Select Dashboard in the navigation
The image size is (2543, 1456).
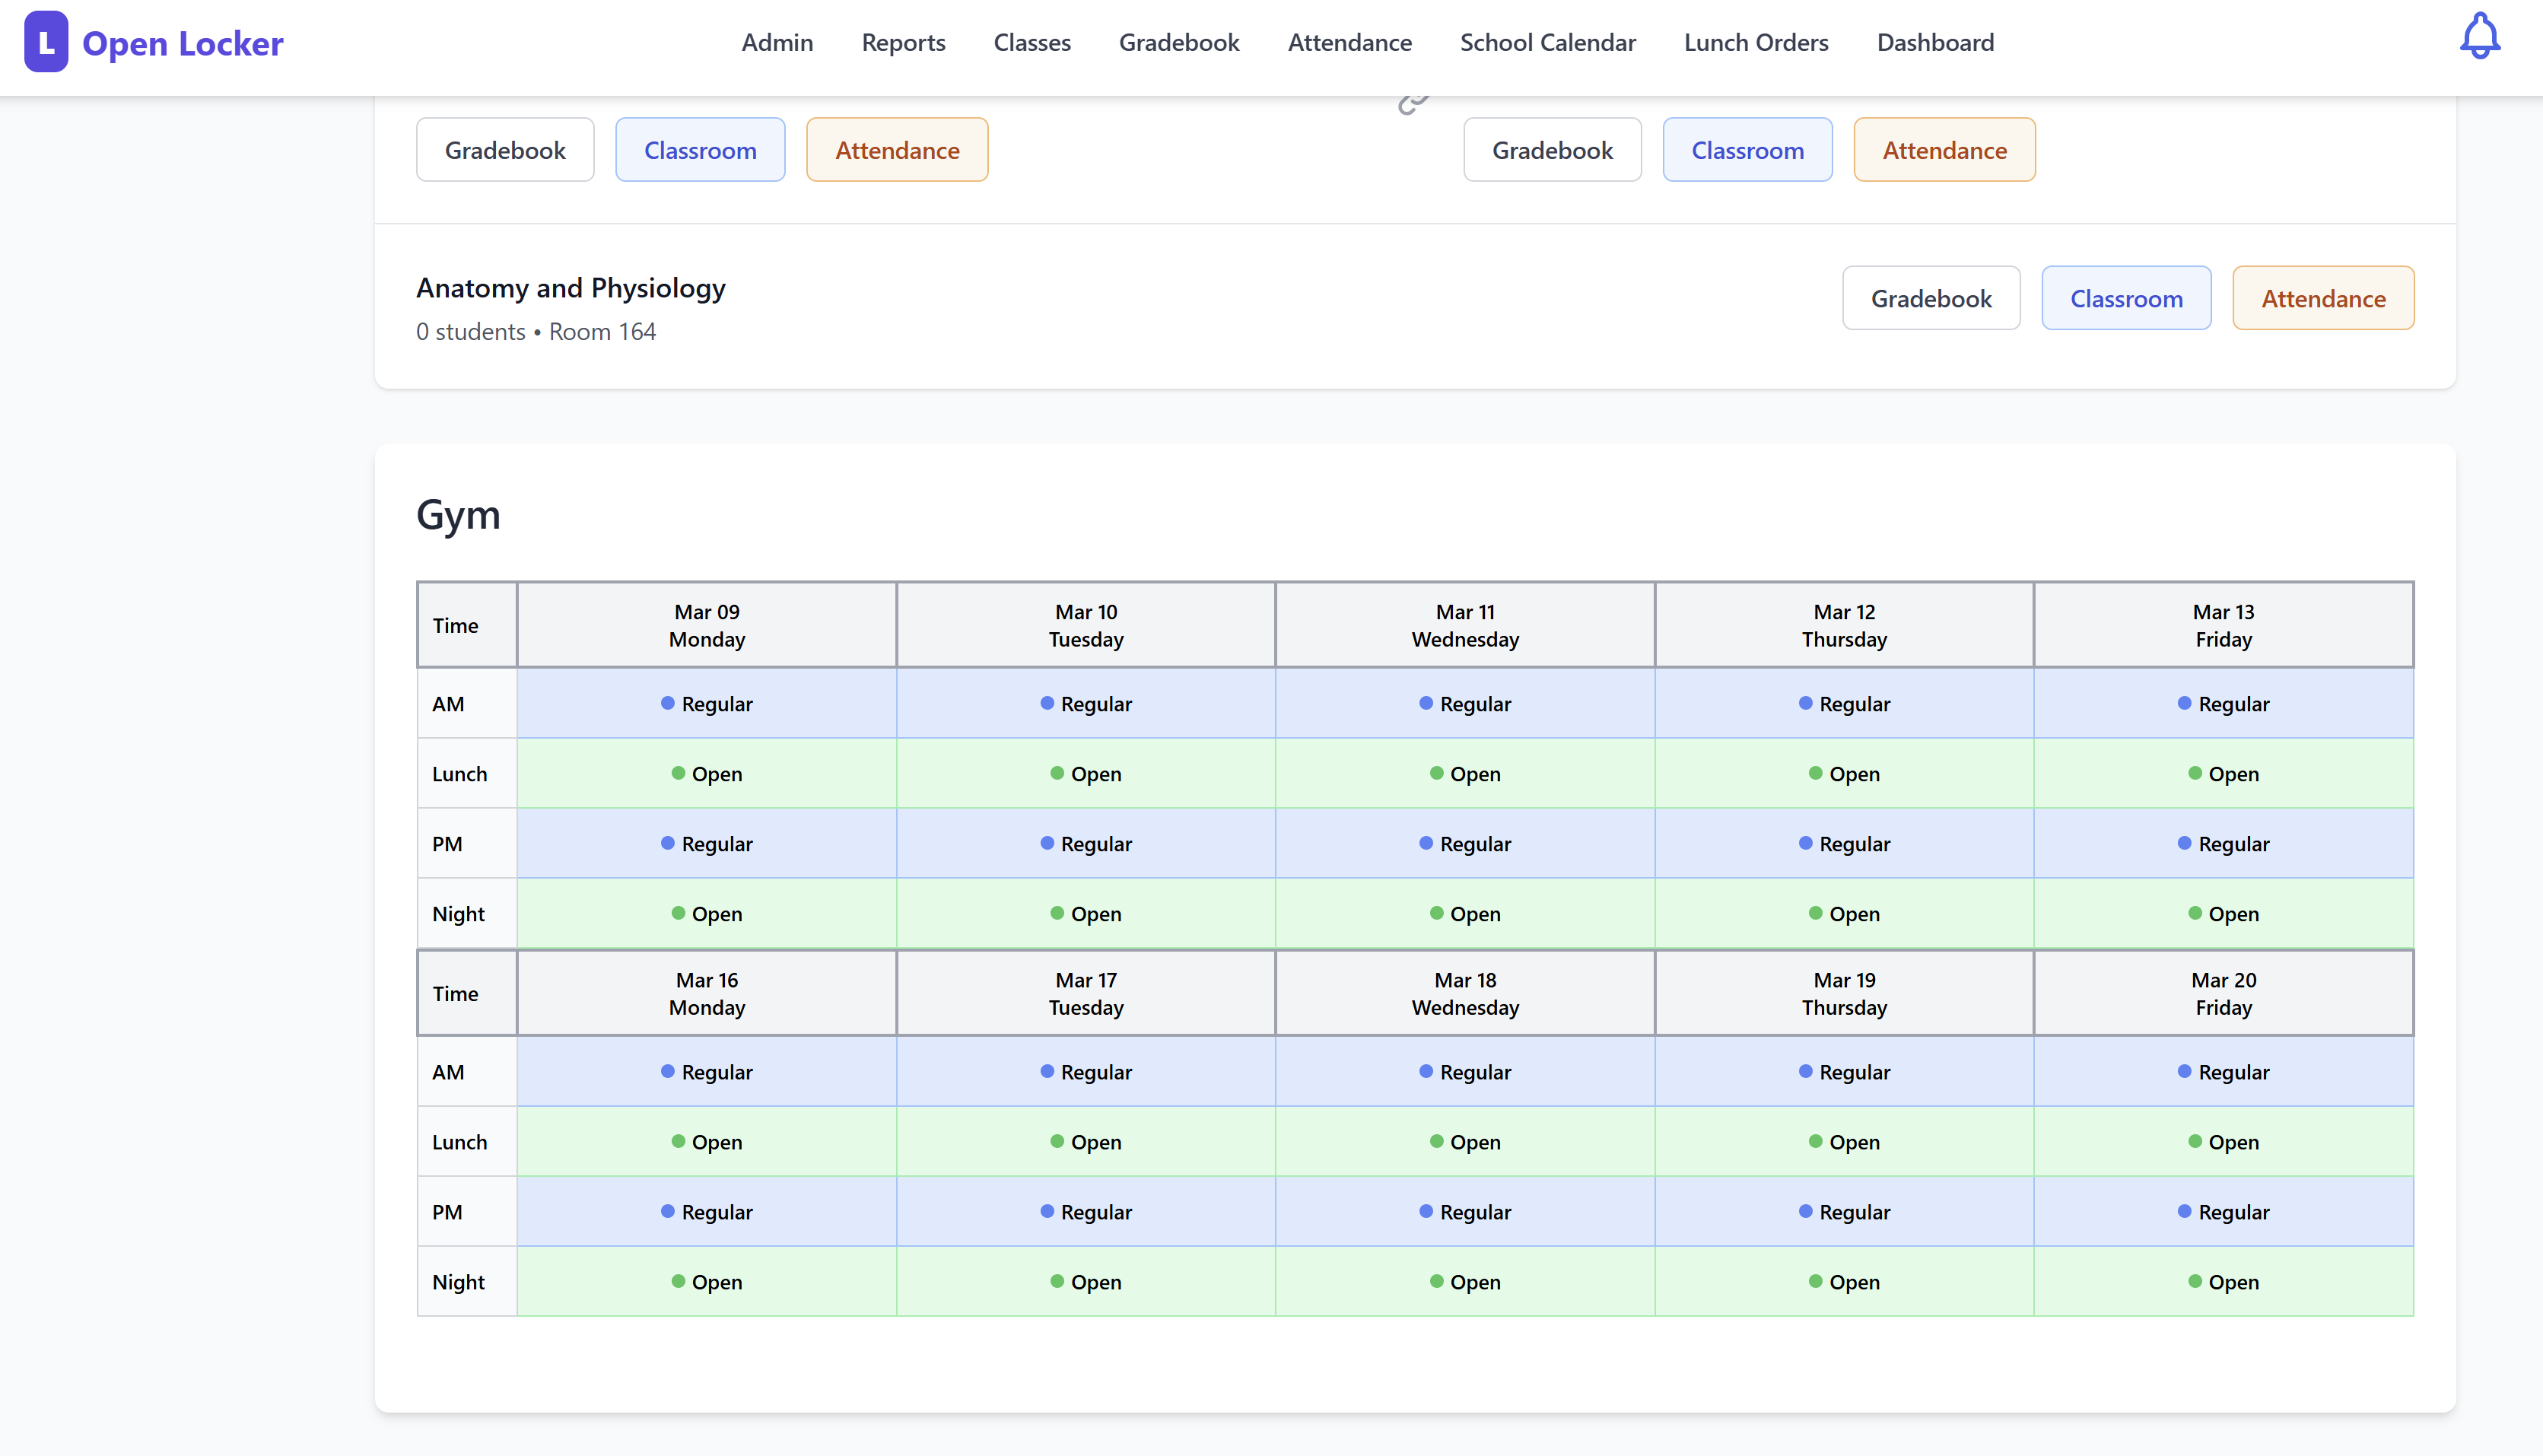tap(1934, 42)
